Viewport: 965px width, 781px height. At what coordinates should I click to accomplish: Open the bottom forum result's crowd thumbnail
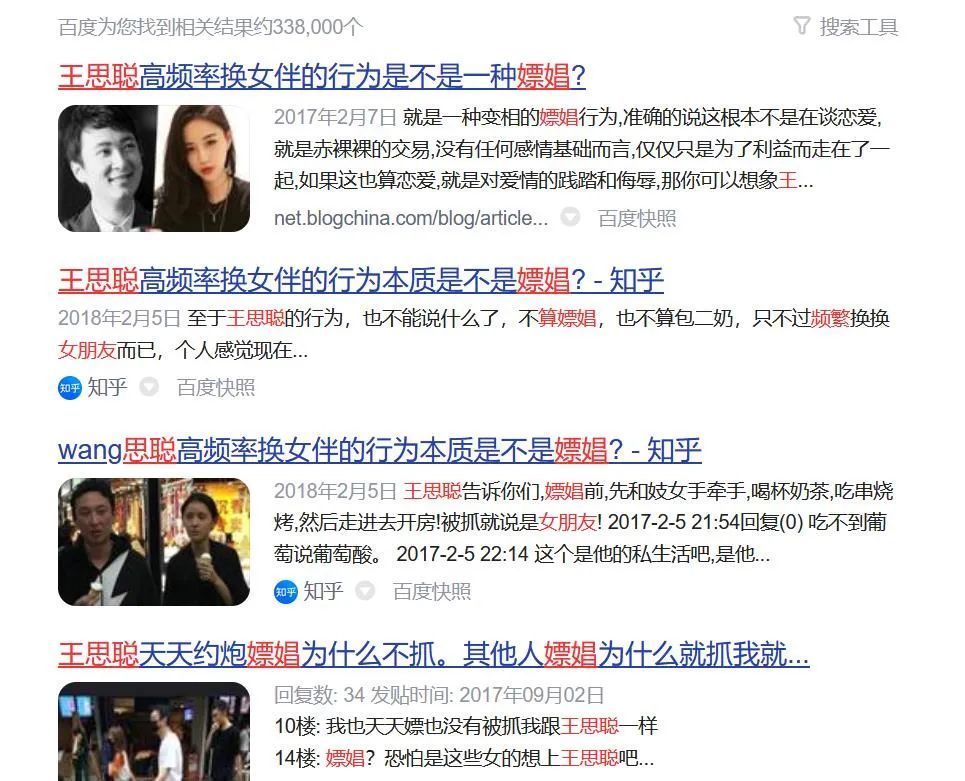(154, 731)
